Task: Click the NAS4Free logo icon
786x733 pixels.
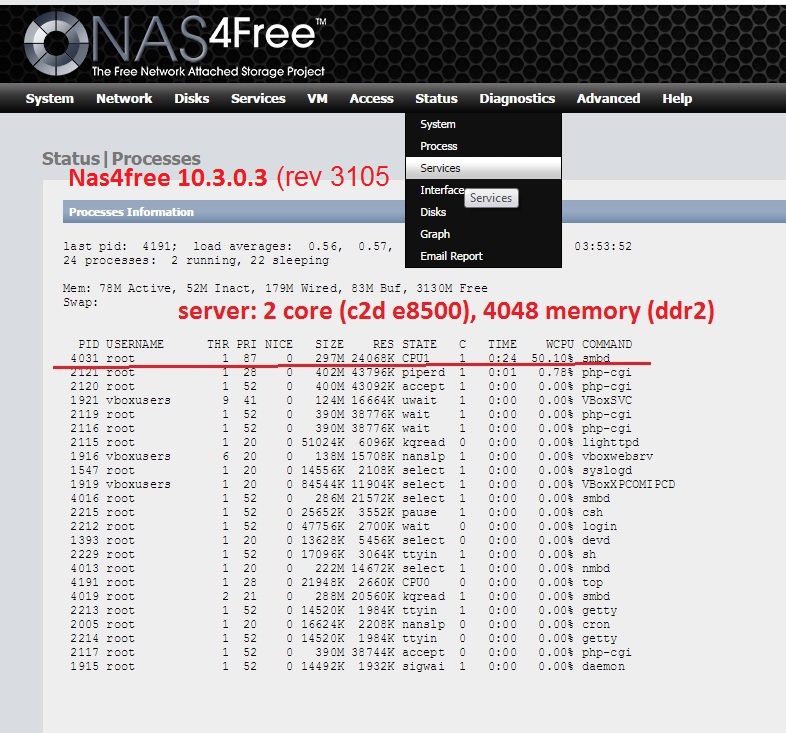Action: coord(56,43)
